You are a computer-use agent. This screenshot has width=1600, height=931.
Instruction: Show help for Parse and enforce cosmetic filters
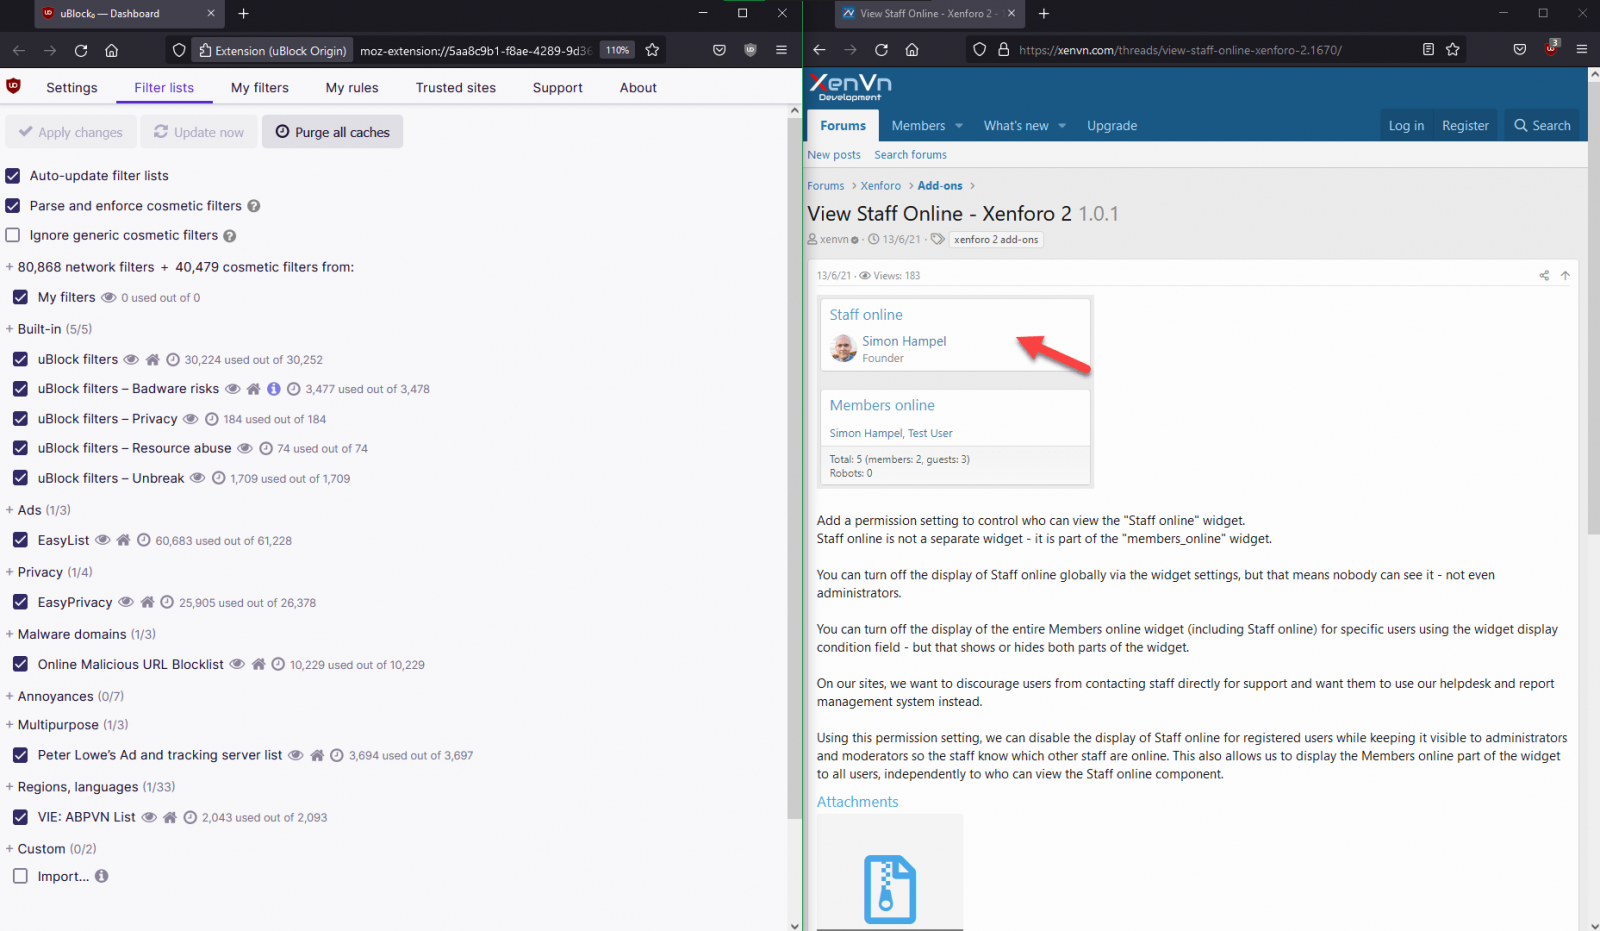click(x=254, y=206)
